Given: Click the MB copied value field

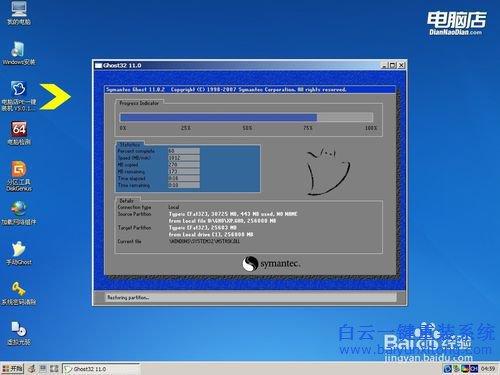Looking at the screenshot, I should point(184,165).
